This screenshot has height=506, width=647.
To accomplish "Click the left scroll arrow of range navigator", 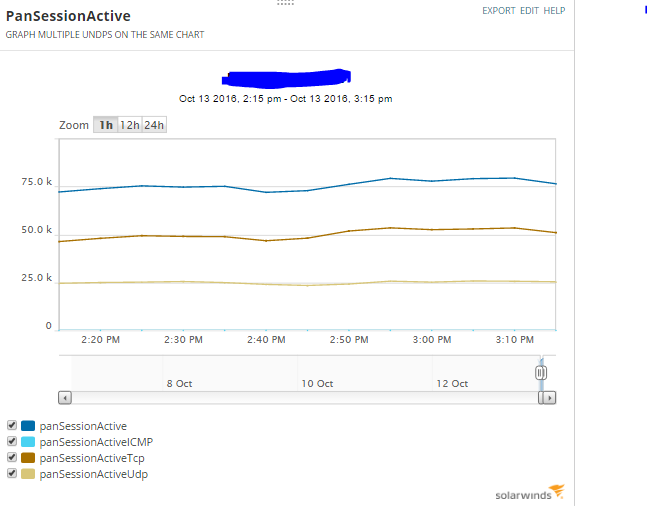I will point(65,398).
